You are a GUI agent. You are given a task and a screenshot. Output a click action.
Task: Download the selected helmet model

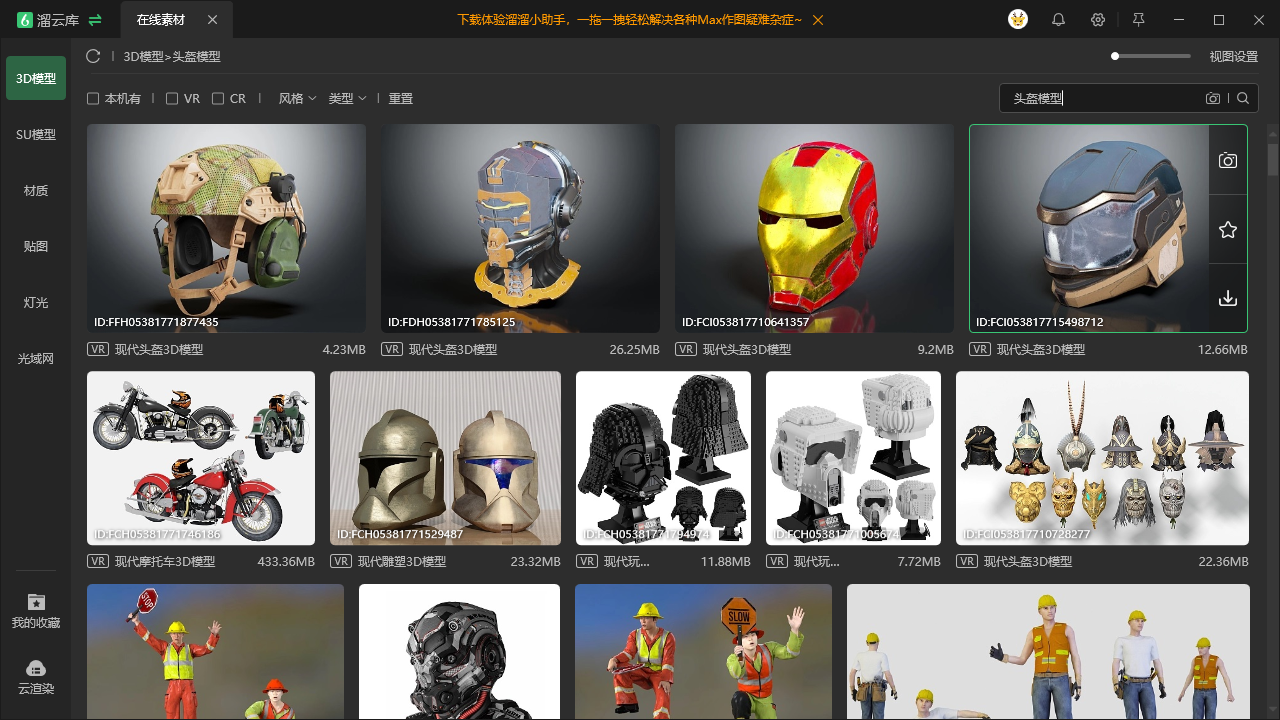point(1228,298)
